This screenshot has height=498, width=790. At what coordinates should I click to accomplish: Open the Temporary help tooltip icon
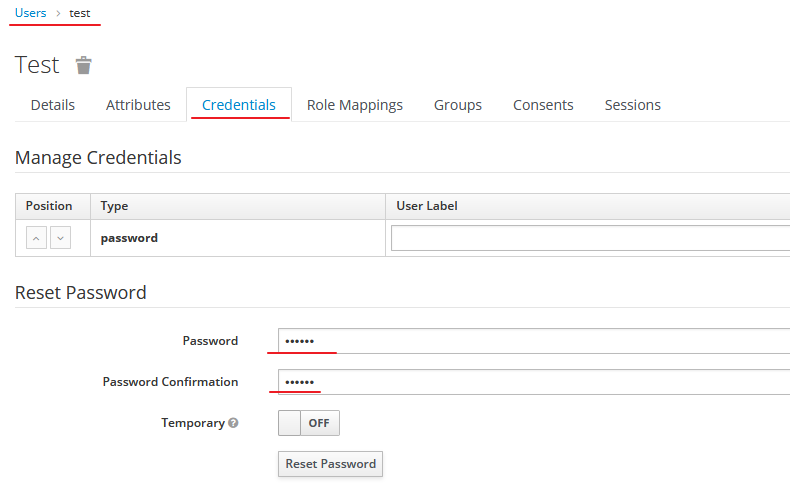pos(233,423)
